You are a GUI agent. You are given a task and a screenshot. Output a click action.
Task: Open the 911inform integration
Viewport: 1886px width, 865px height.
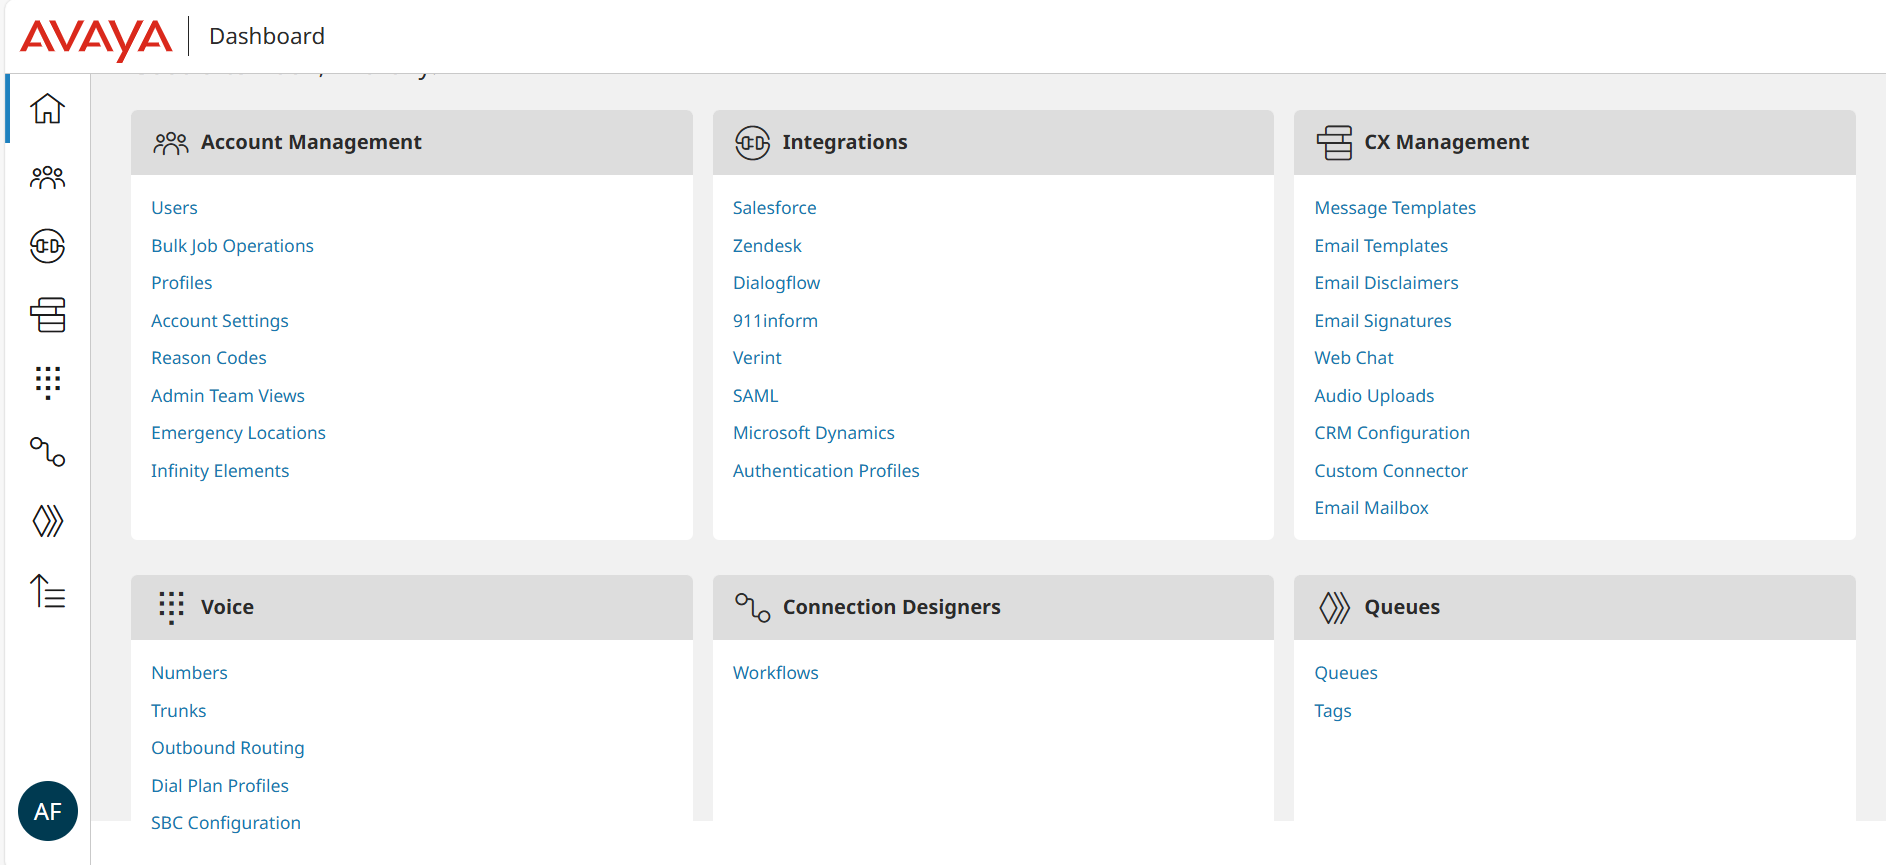775,321
